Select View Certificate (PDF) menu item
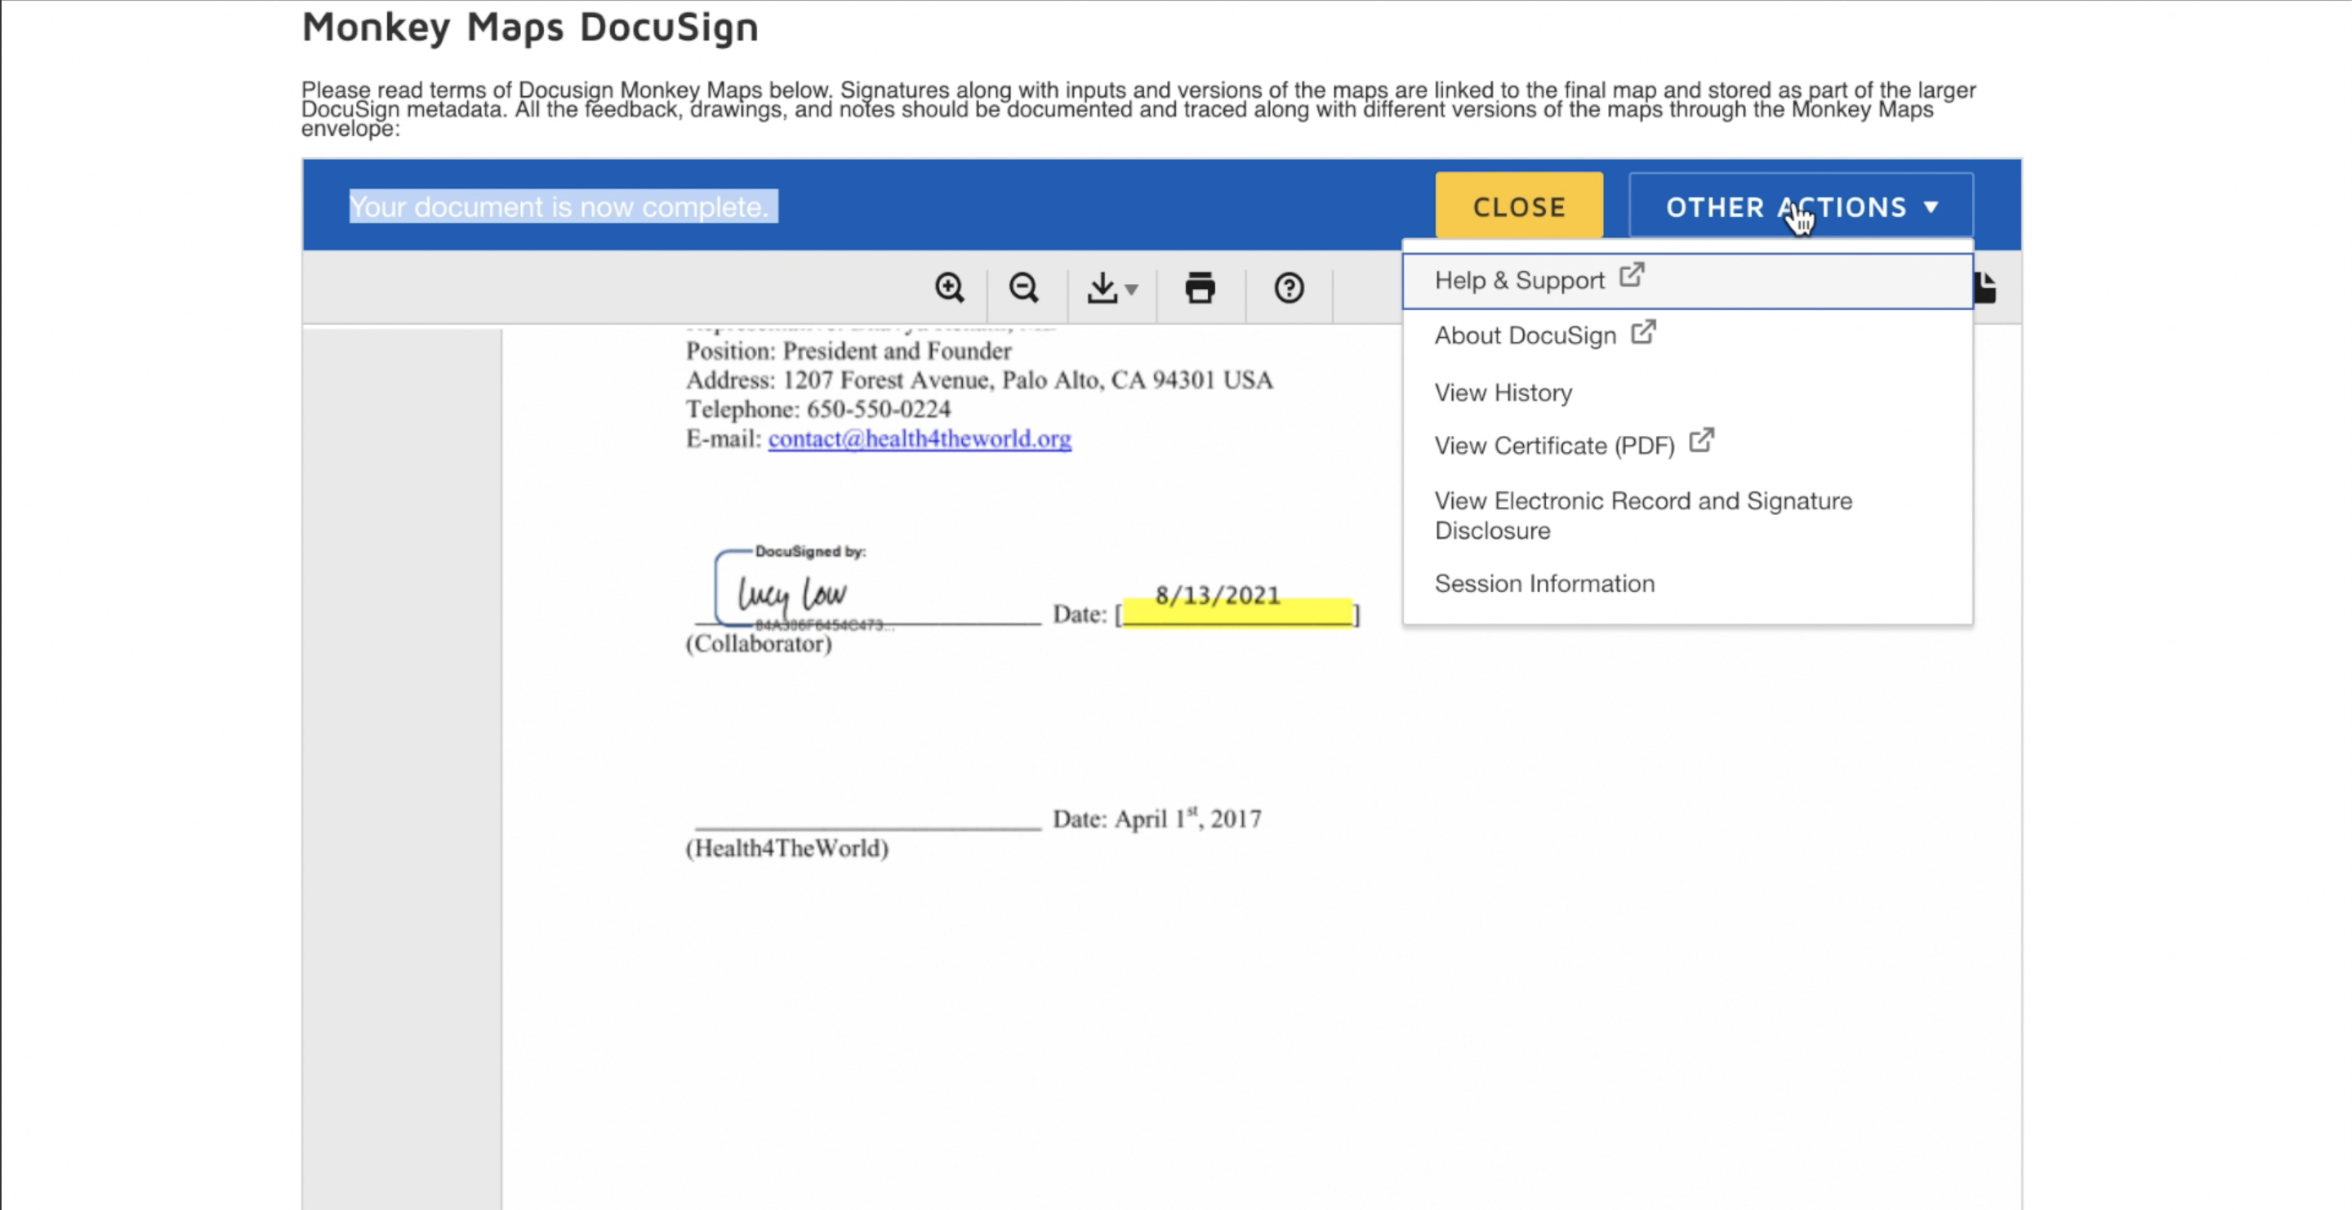The height and width of the screenshot is (1210, 2352). (1554, 446)
